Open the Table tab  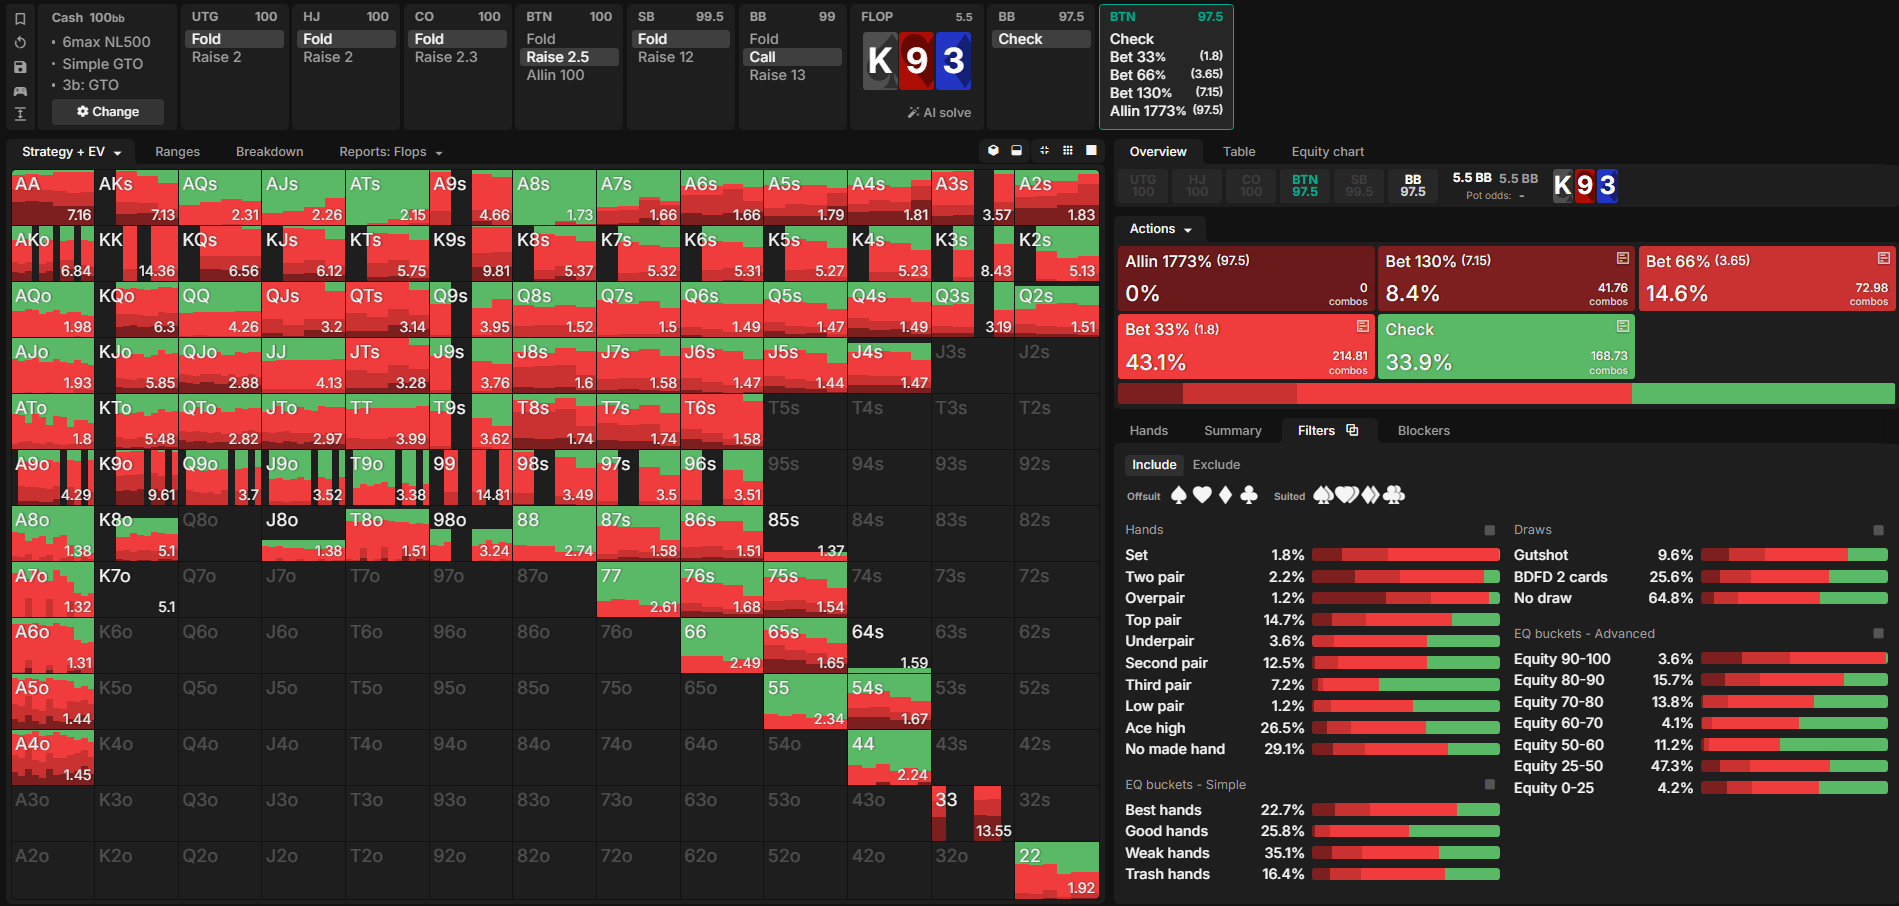[x=1238, y=152]
